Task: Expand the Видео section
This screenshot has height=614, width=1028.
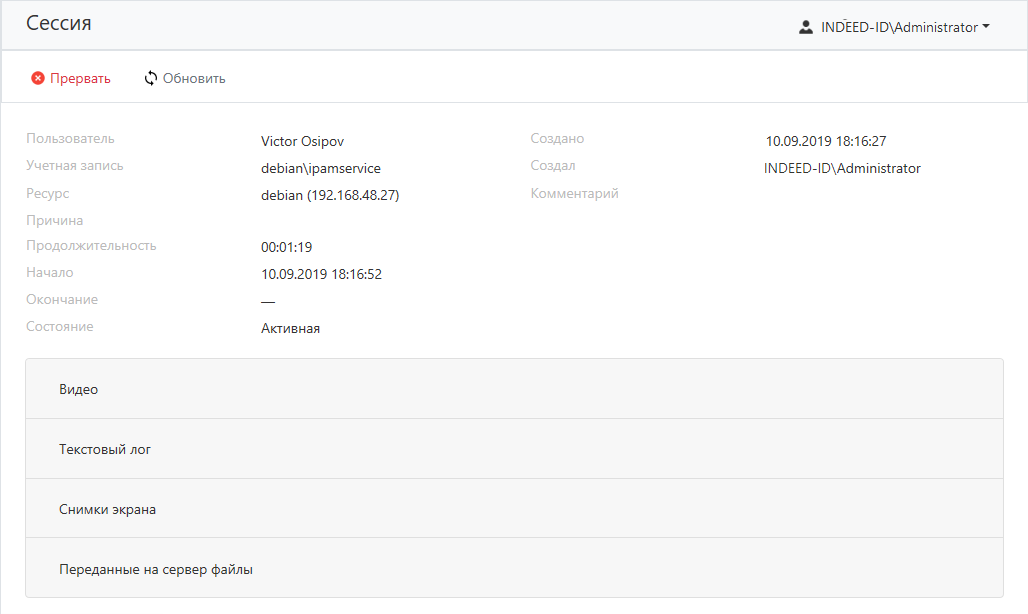Action: [x=79, y=389]
